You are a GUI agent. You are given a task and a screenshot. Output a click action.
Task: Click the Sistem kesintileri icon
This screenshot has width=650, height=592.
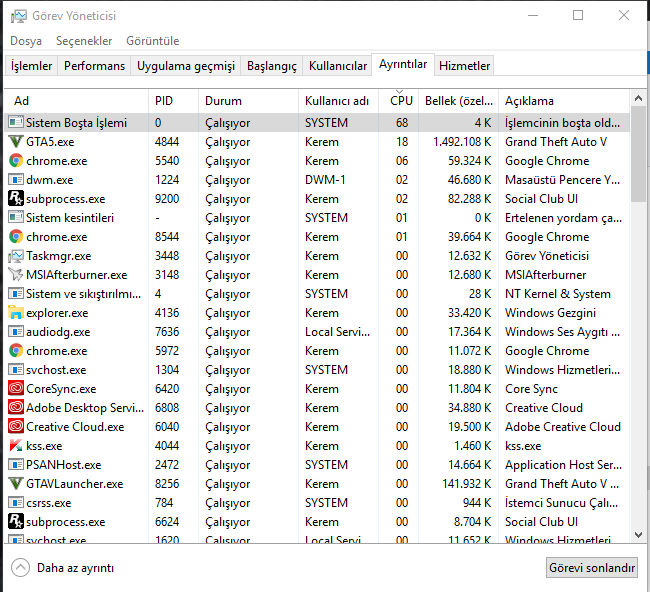coord(16,218)
